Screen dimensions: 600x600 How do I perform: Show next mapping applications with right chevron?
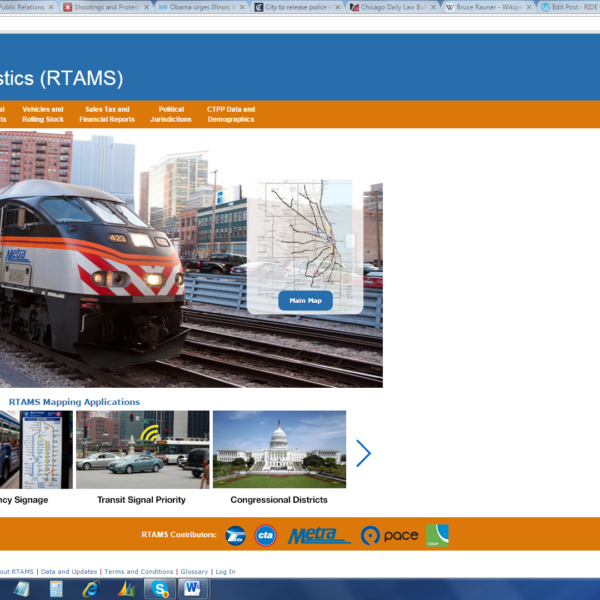click(x=363, y=453)
